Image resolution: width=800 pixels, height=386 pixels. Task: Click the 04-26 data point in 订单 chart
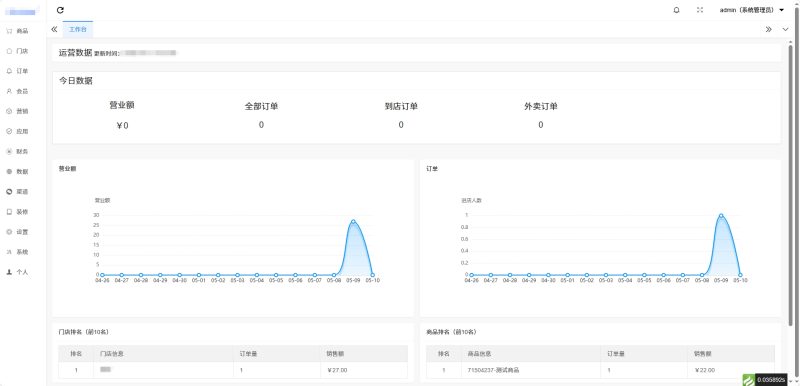coord(471,275)
